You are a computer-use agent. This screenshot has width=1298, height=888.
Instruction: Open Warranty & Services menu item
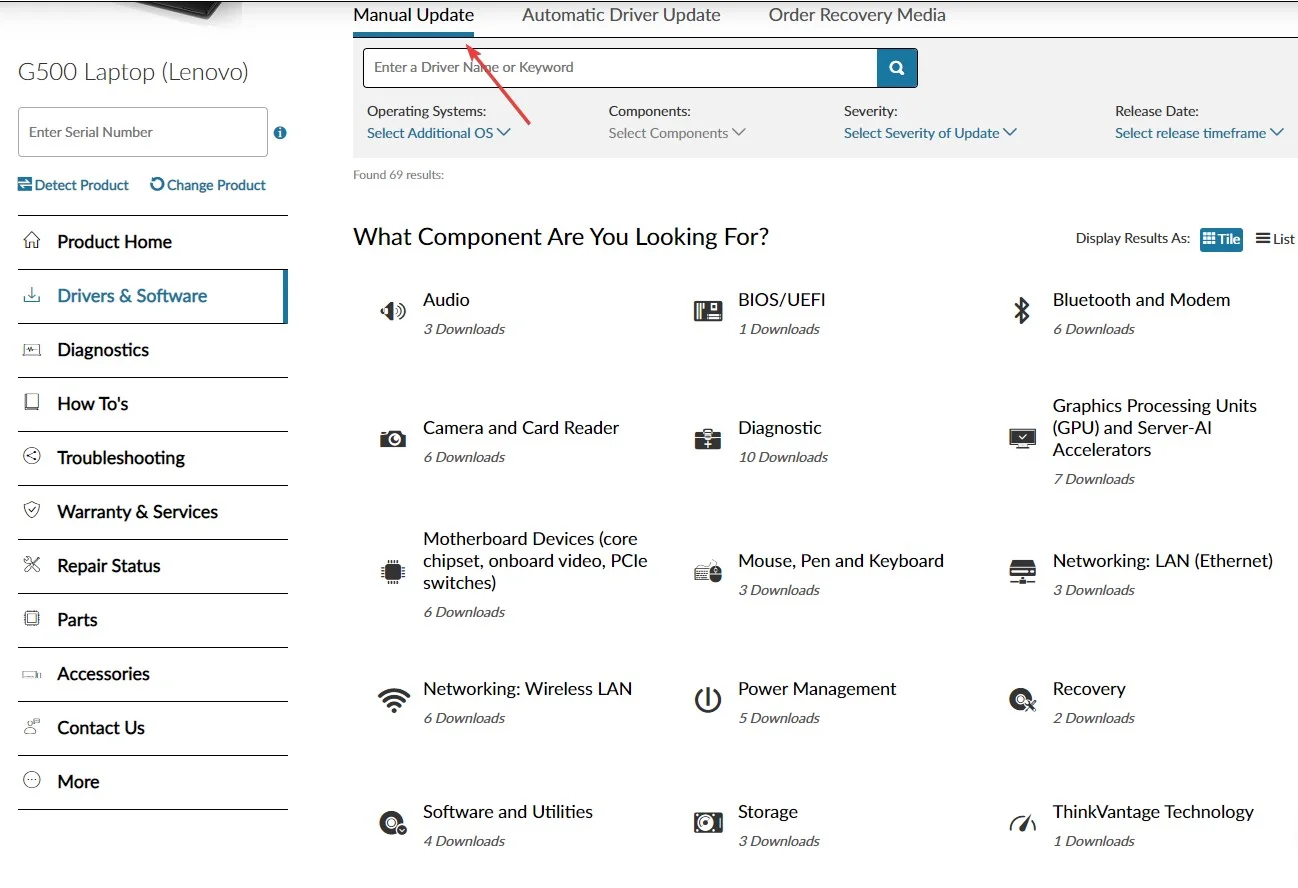[x=153, y=512]
